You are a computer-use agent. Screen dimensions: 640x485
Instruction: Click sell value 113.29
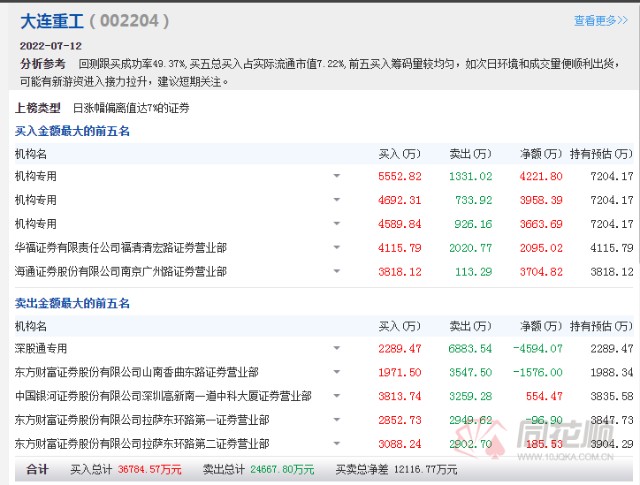coord(474,271)
